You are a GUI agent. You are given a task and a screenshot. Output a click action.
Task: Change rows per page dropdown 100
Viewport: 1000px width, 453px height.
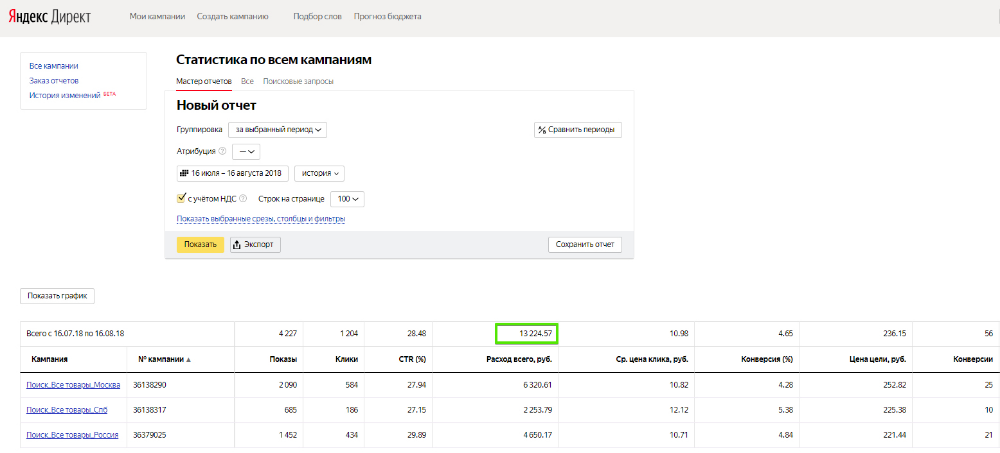coord(348,199)
